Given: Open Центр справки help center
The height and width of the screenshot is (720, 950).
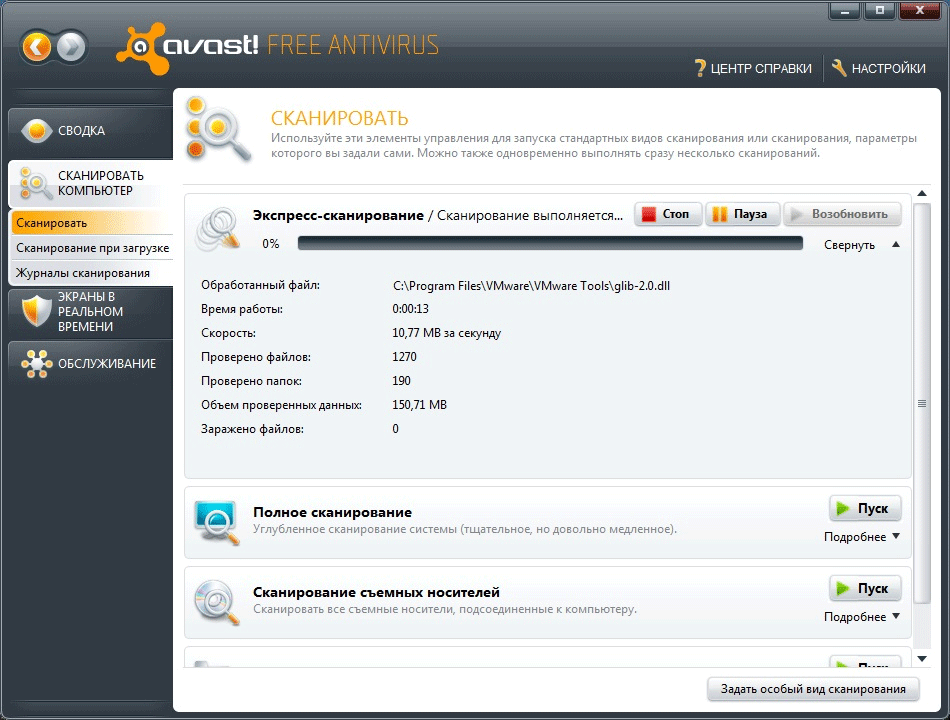Looking at the screenshot, I should [x=752, y=69].
